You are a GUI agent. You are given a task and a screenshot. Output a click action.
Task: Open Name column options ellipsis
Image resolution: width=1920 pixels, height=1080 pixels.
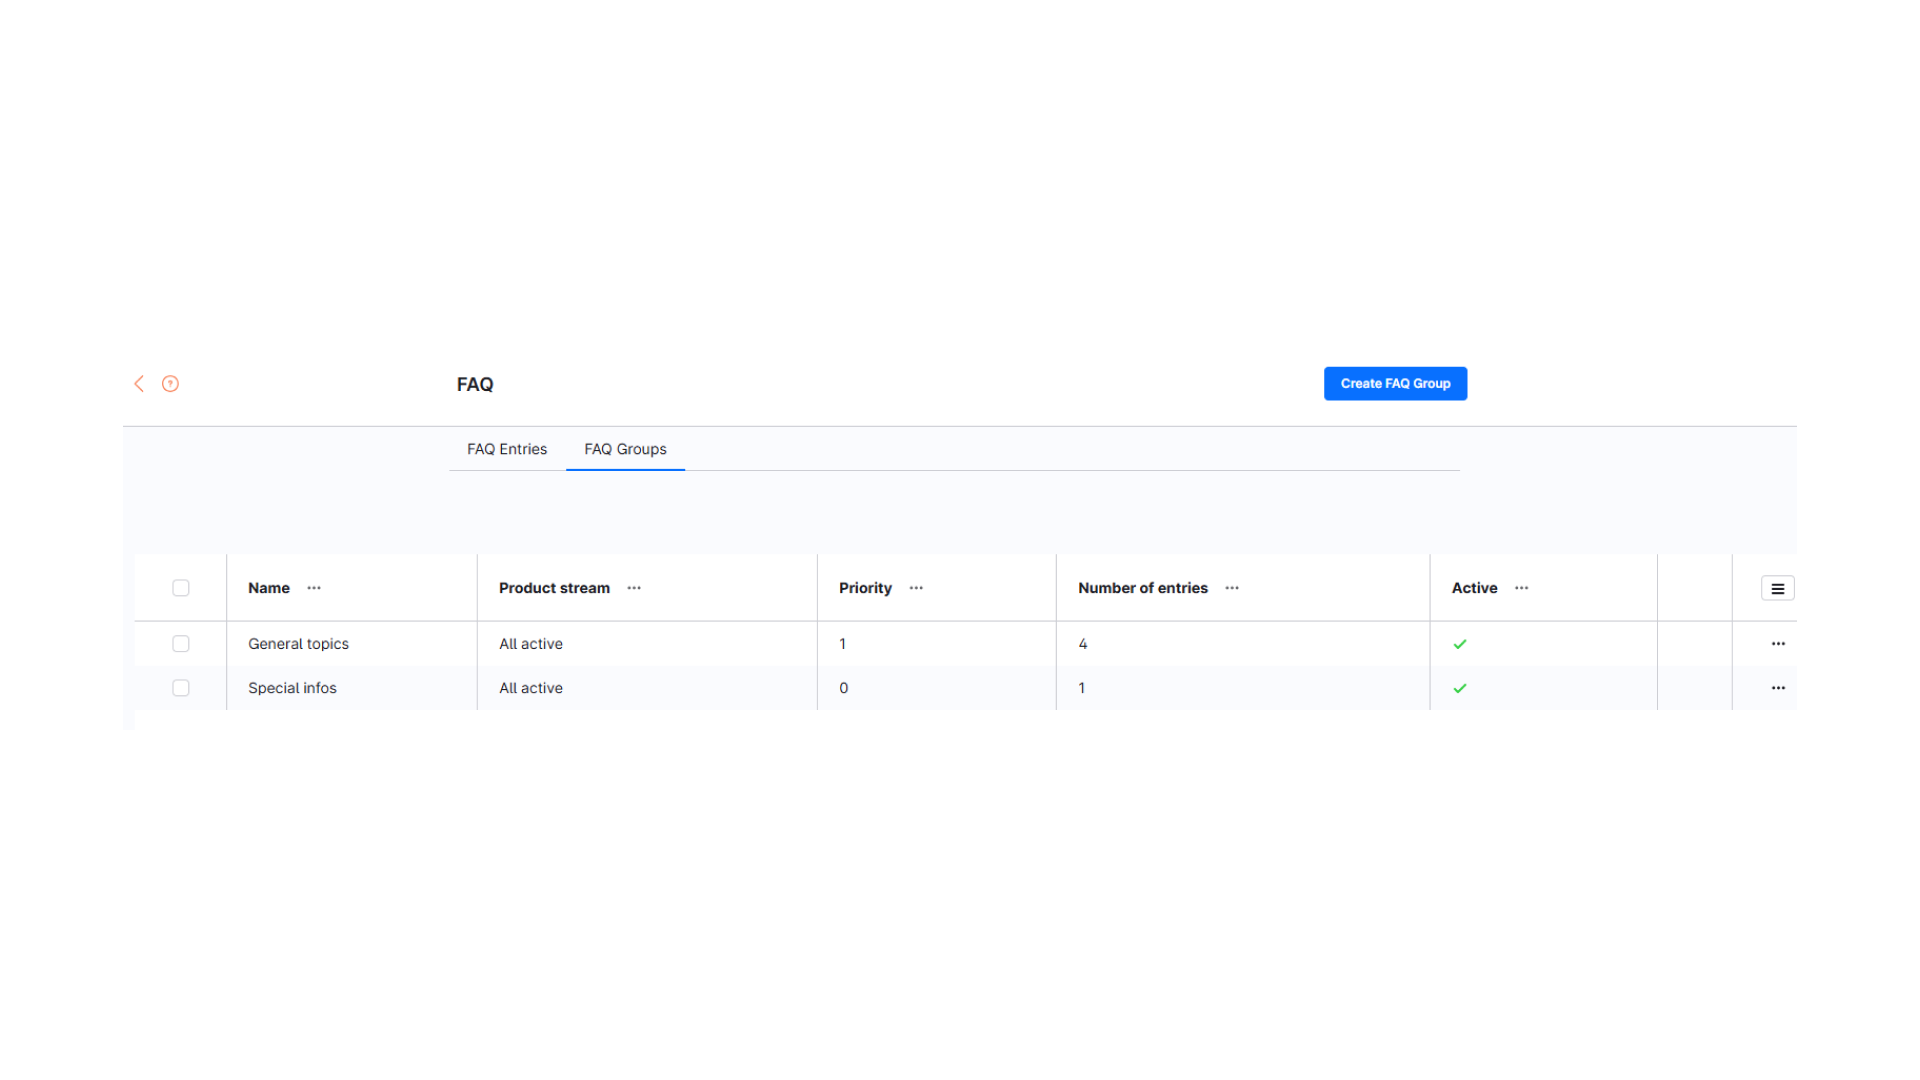(x=314, y=588)
